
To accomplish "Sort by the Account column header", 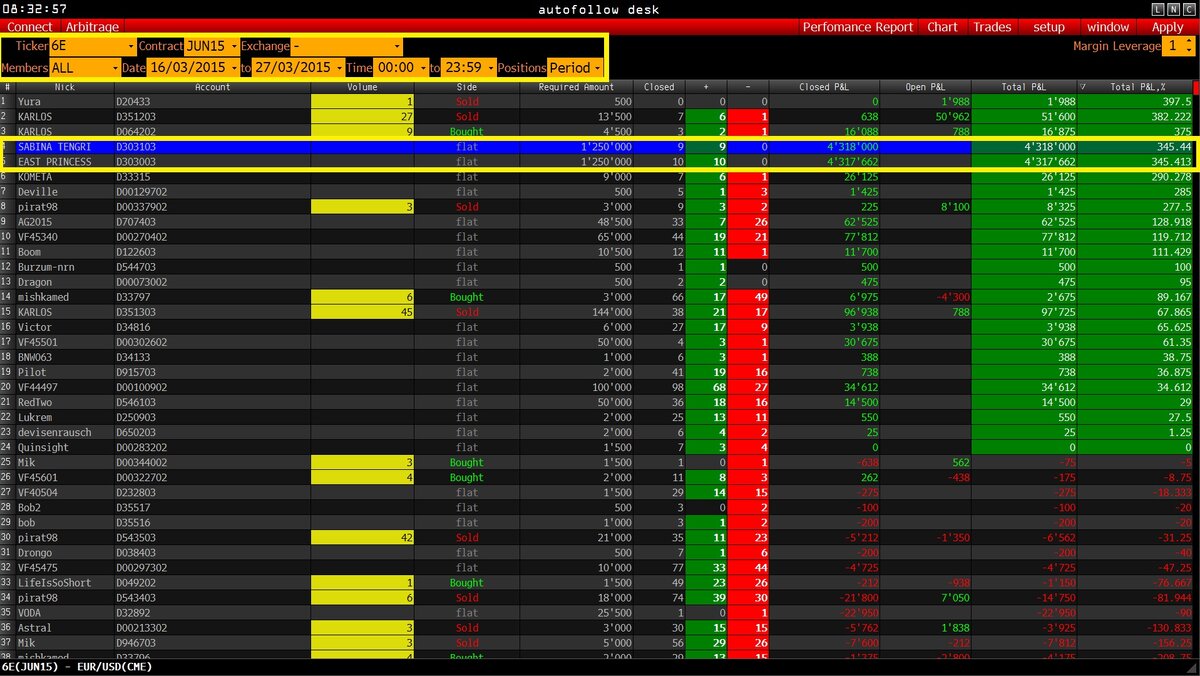I will coord(212,87).
